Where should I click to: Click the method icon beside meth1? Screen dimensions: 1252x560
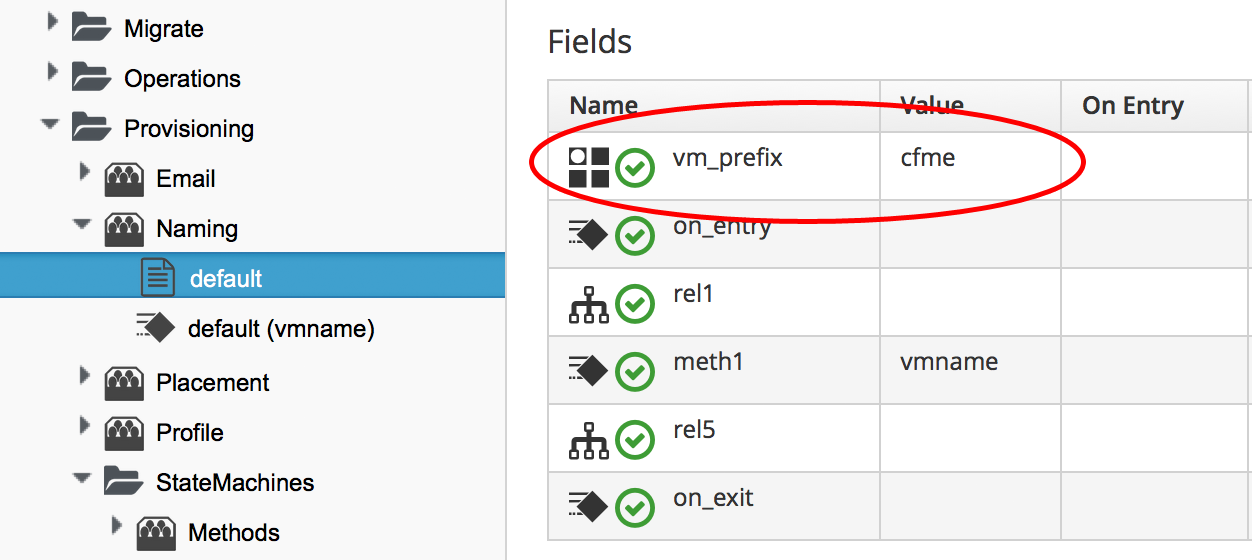(x=589, y=371)
